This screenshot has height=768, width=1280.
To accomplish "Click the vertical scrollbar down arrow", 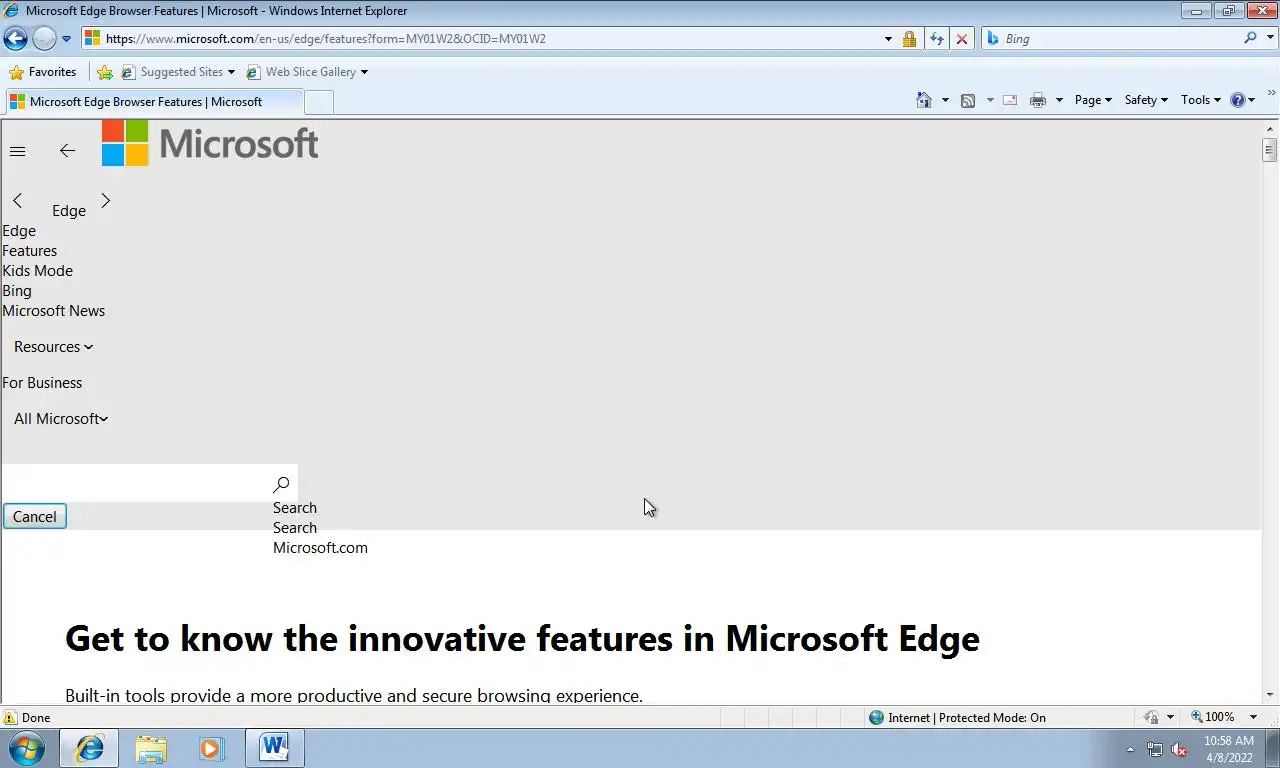I will pyautogui.click(x=1270, y=695).
